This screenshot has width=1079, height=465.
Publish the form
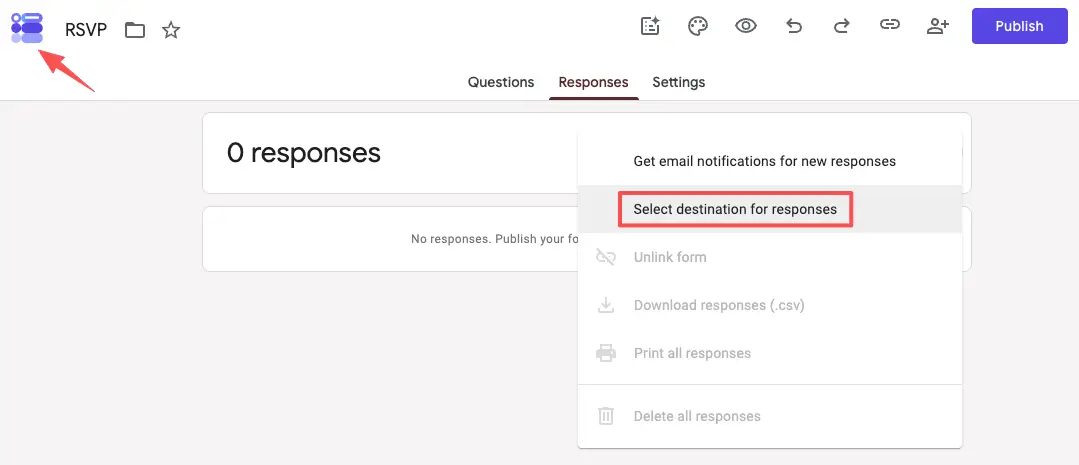point(1019,26)
